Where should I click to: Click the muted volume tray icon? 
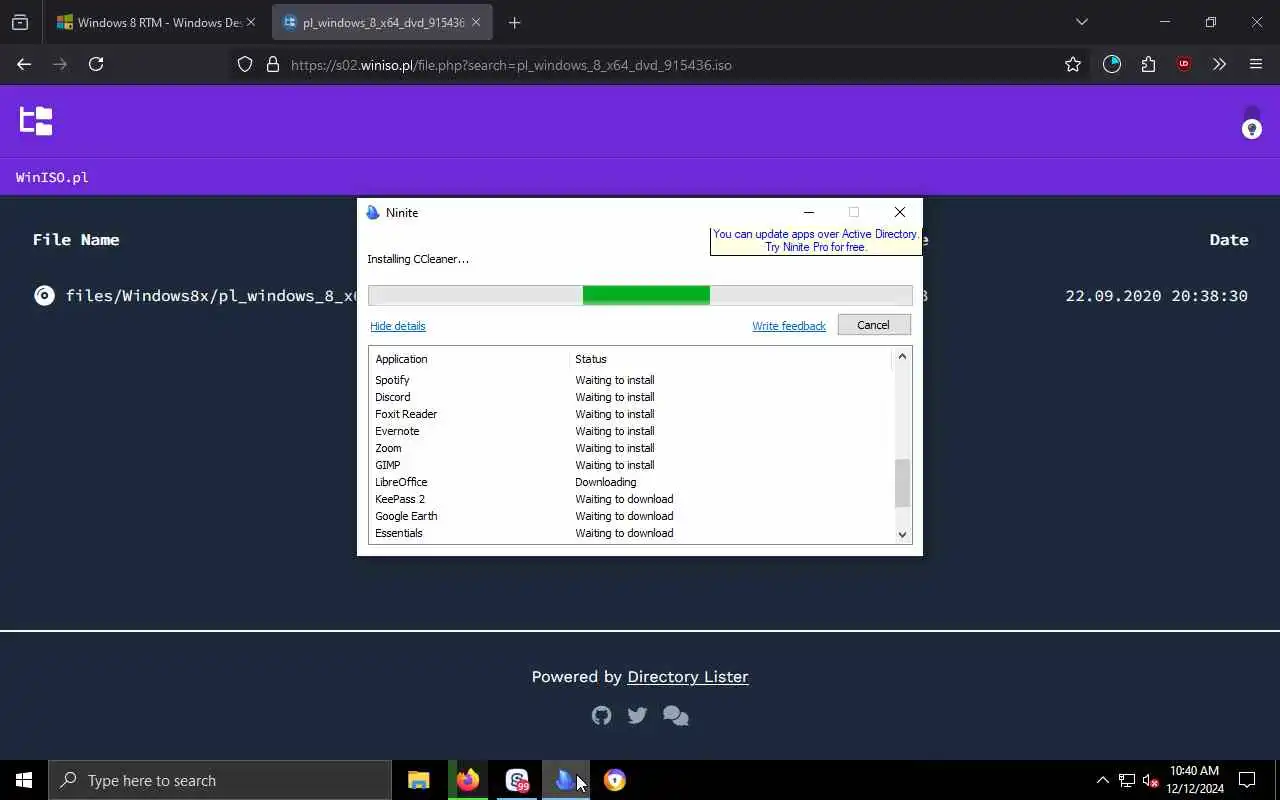pyautogui.click(x=1150, y=780)
